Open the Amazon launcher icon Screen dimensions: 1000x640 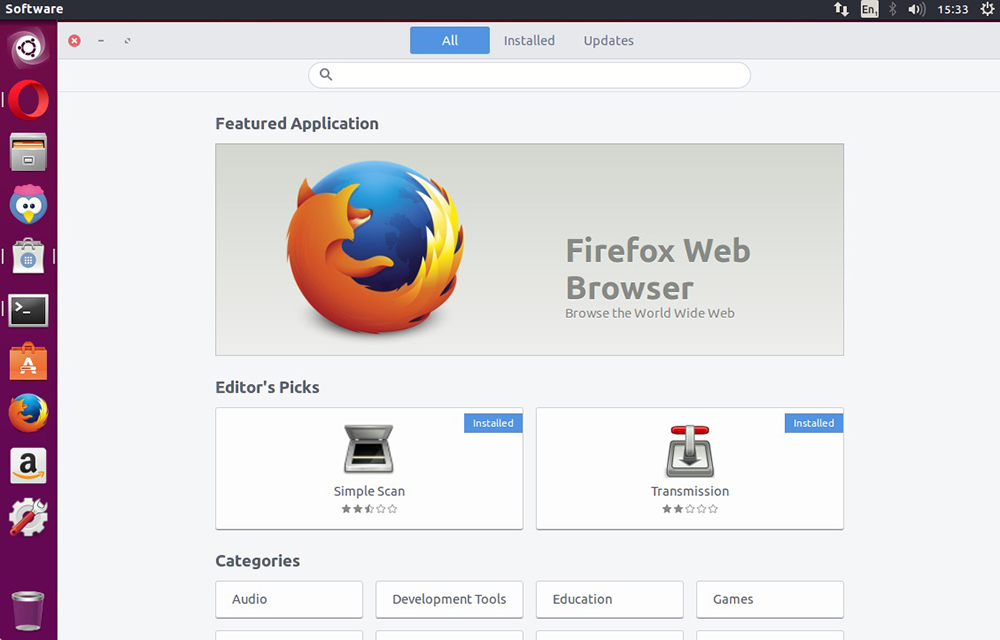click(x=28, y=465)
